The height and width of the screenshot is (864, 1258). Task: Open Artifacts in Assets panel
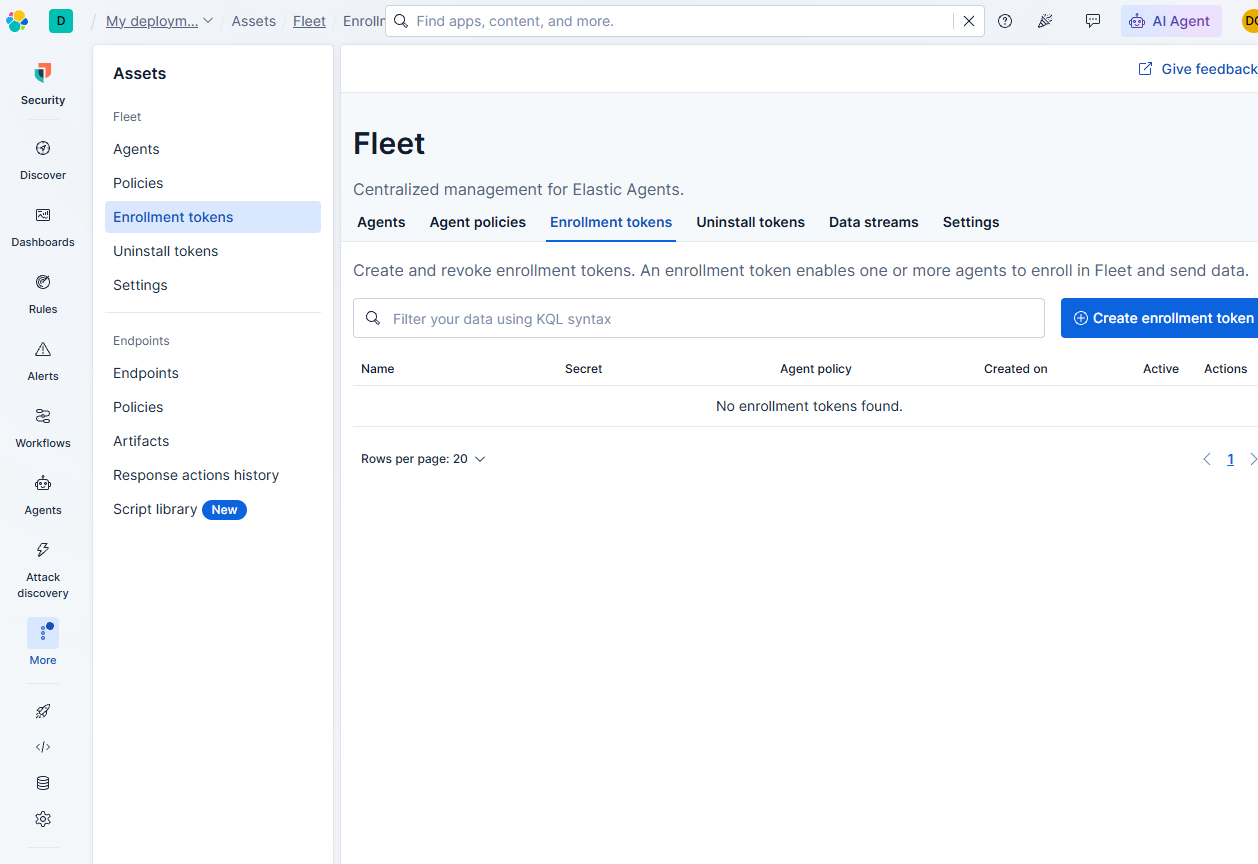click(213, 441)
